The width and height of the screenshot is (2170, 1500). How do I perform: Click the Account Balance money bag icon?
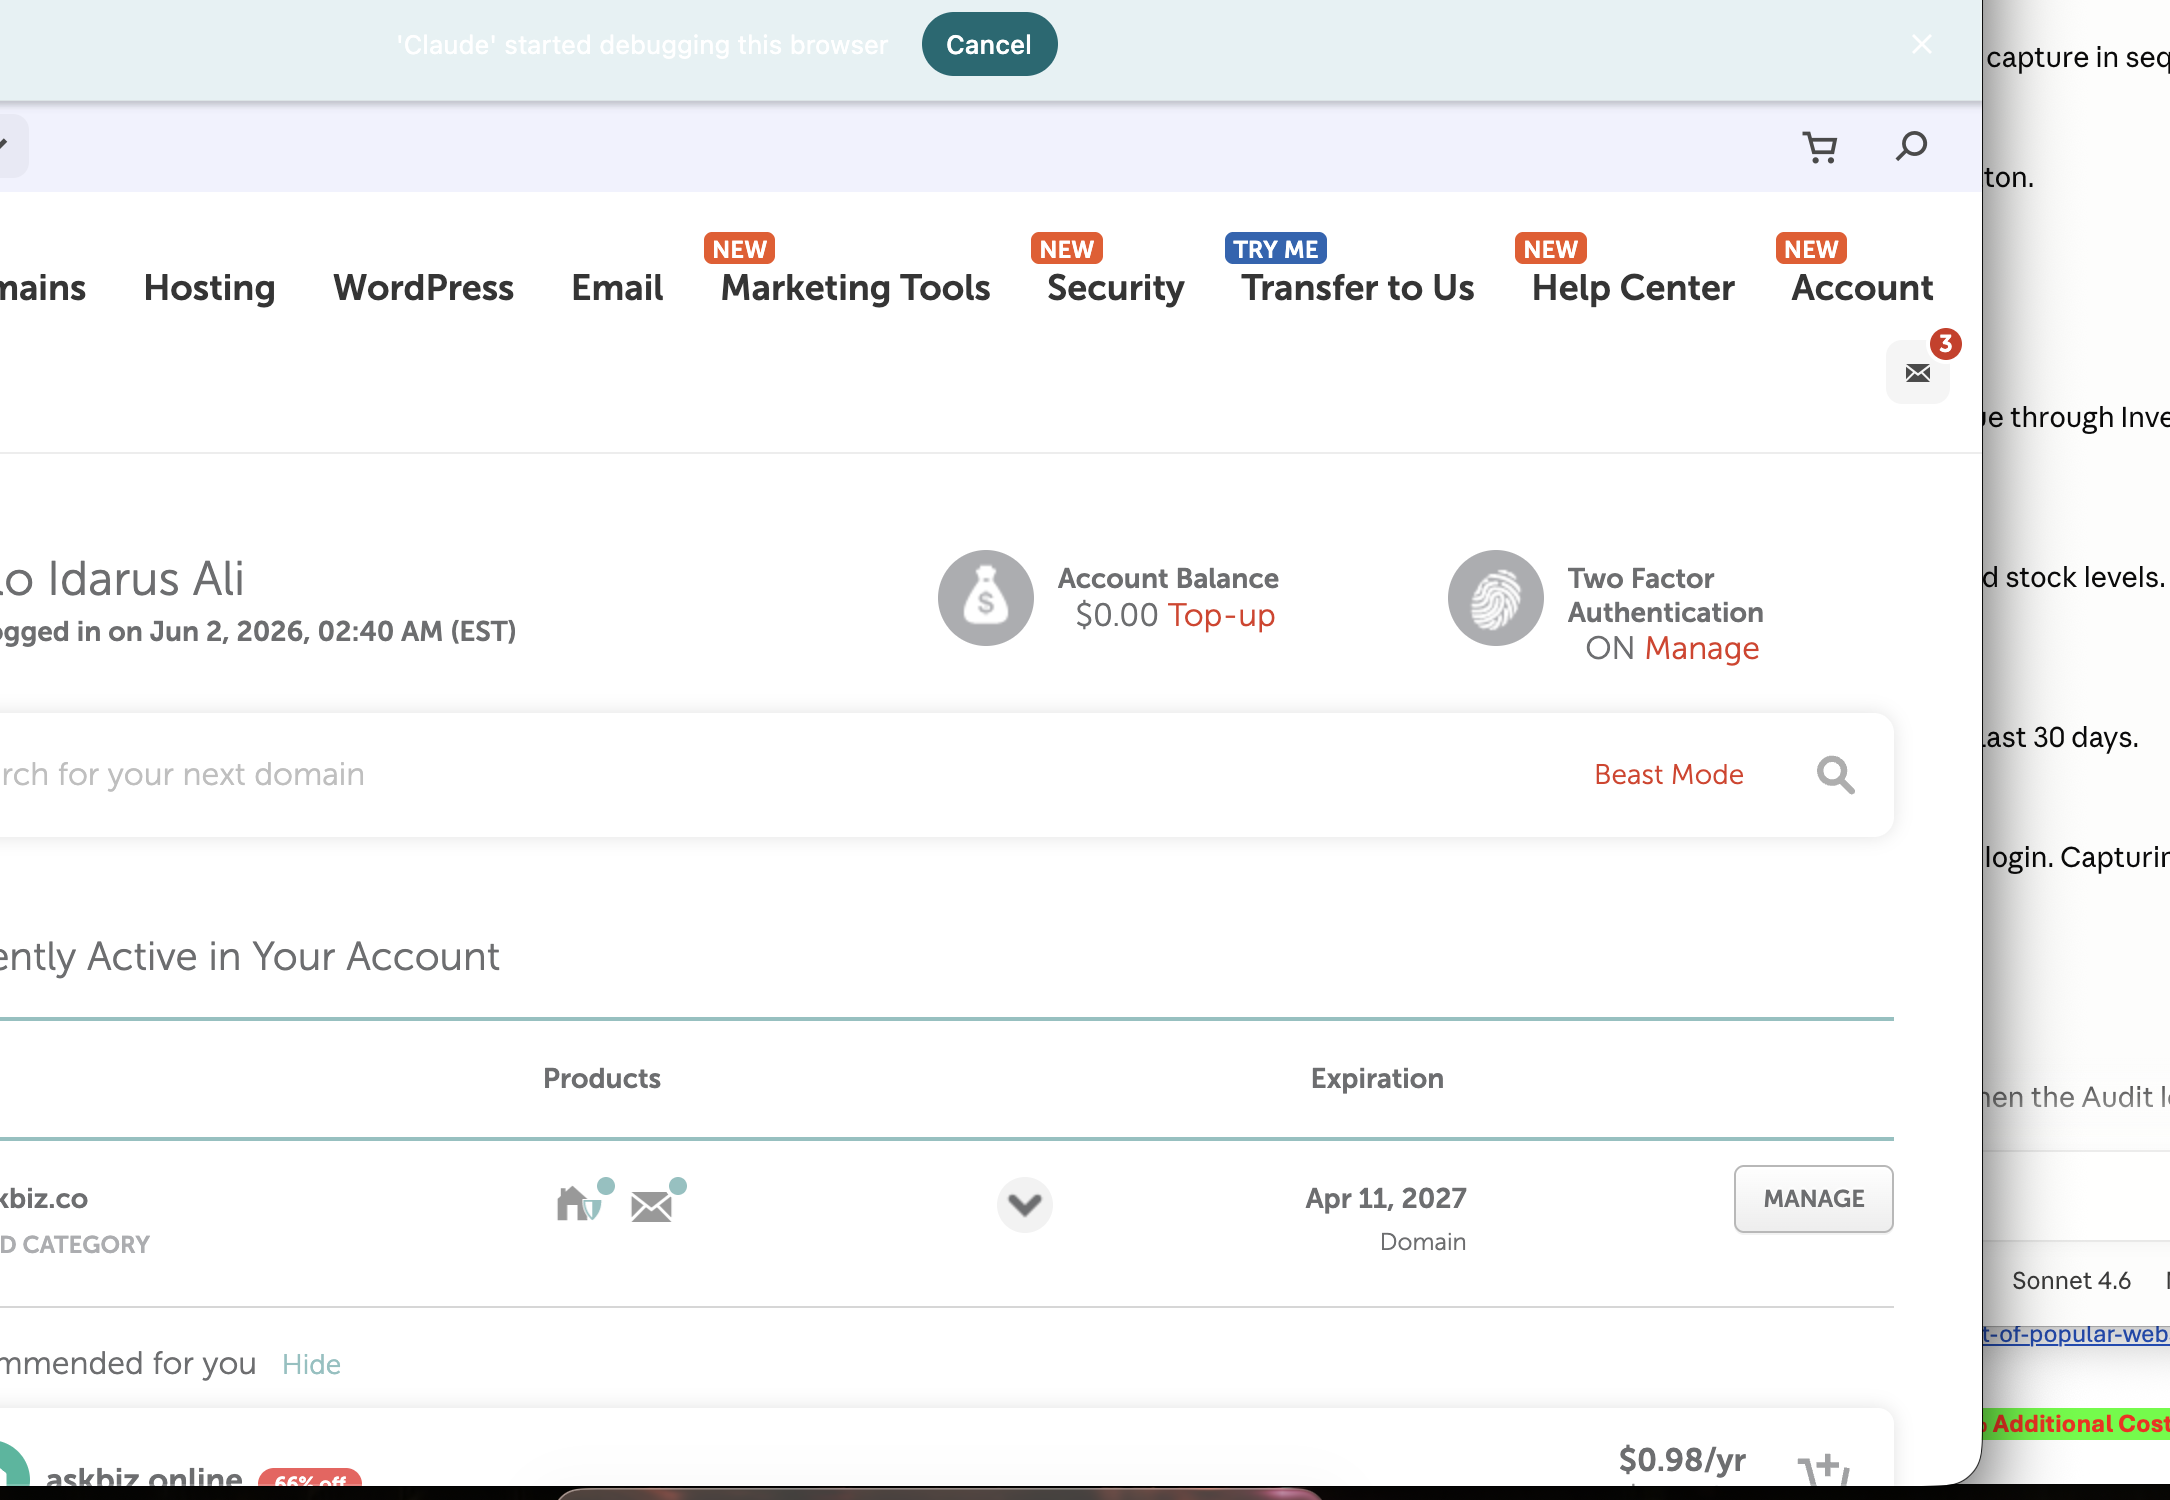tap(985, 598)
